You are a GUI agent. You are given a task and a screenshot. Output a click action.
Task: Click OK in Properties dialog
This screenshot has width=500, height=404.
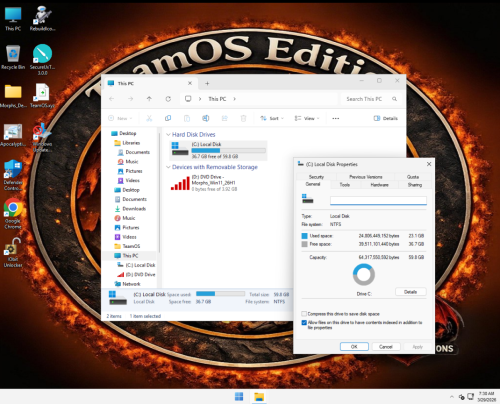[354, 347]
